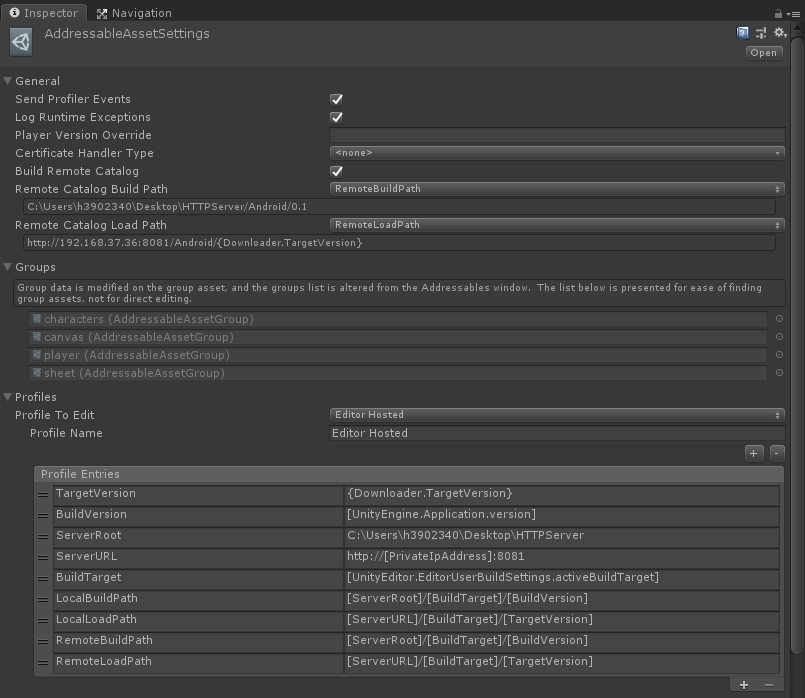This screenshot has width=805, height=698.
Task: Switch to the Navigation tab
Action: (135, 13)
